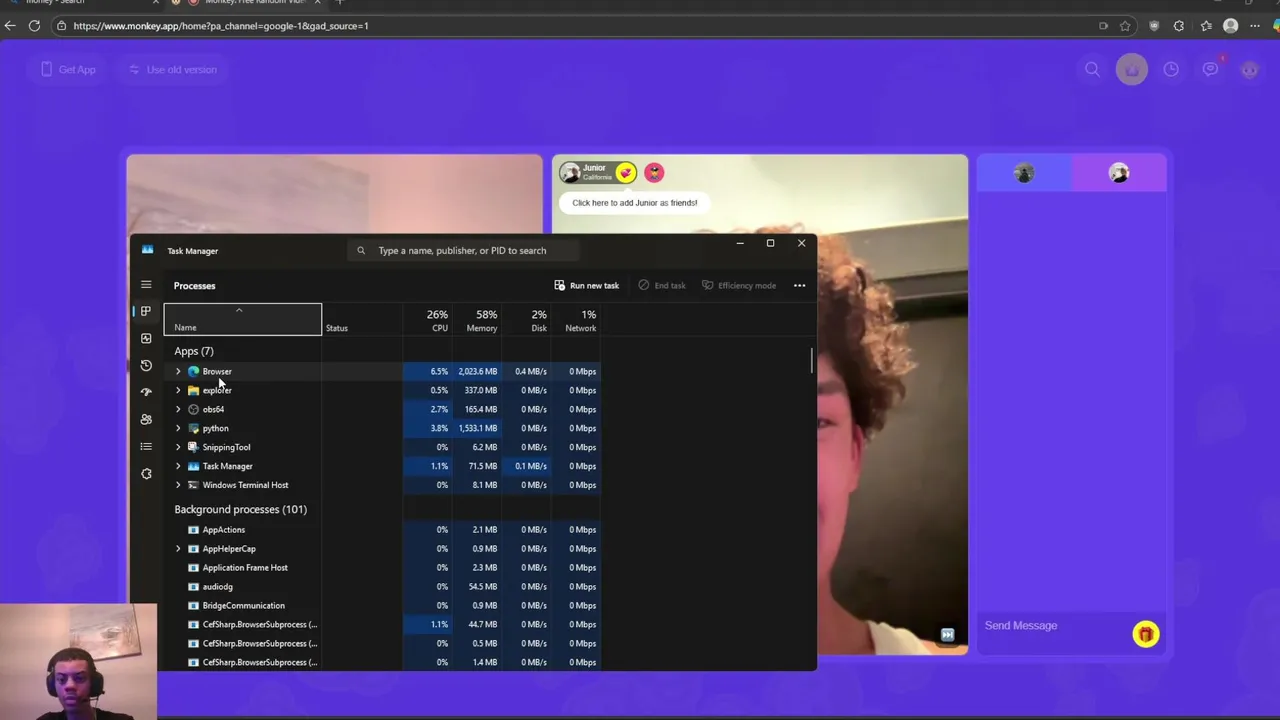
Task: Open Details page in Task Manager sidebar
Action: click(146, 446)
